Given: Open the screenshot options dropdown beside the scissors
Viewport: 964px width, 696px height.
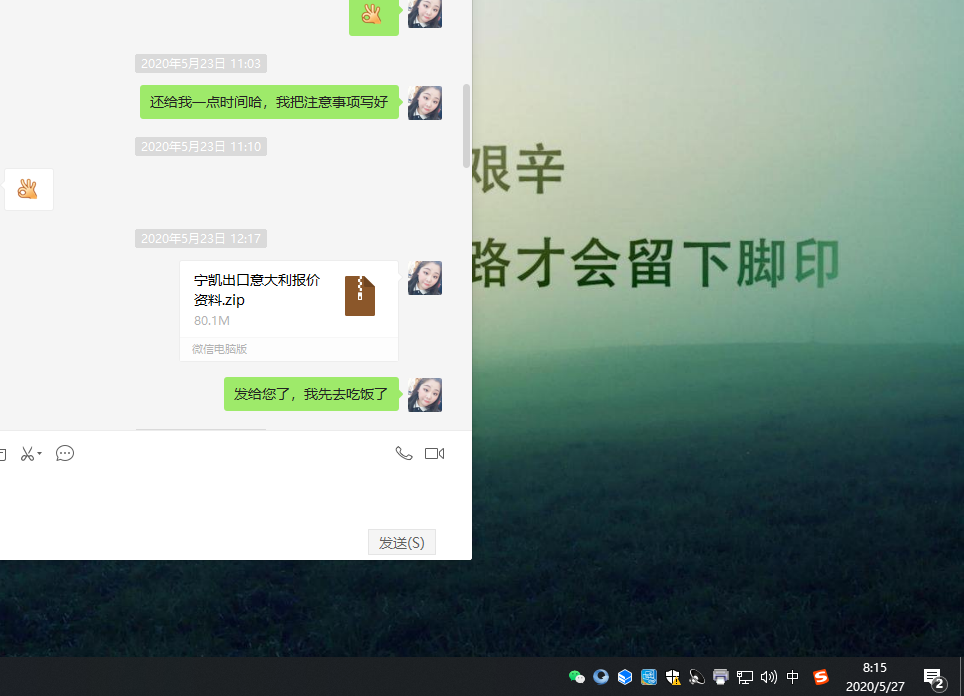Looking at the screenshot, I should (x=38, y=453).
